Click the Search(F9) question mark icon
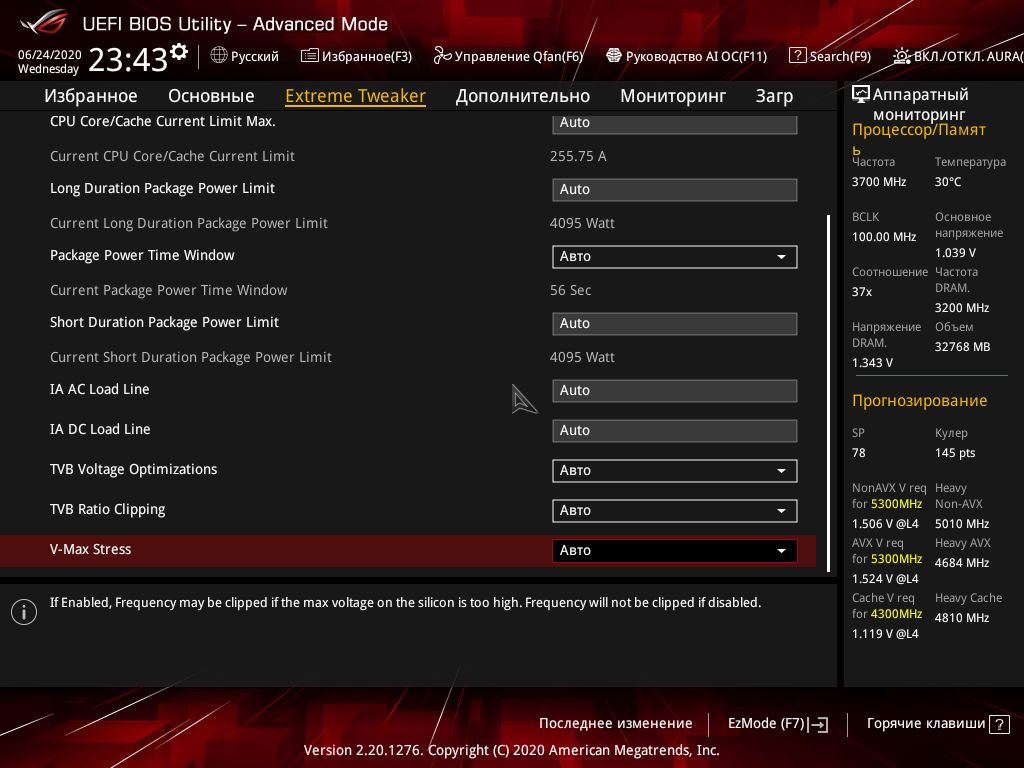1024x768 pixels. coord(797,56)
